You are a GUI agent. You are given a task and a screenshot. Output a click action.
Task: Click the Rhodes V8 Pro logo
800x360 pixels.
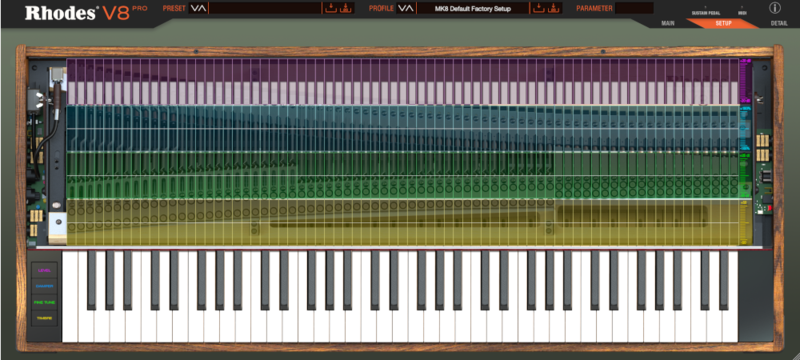point(86,13)
